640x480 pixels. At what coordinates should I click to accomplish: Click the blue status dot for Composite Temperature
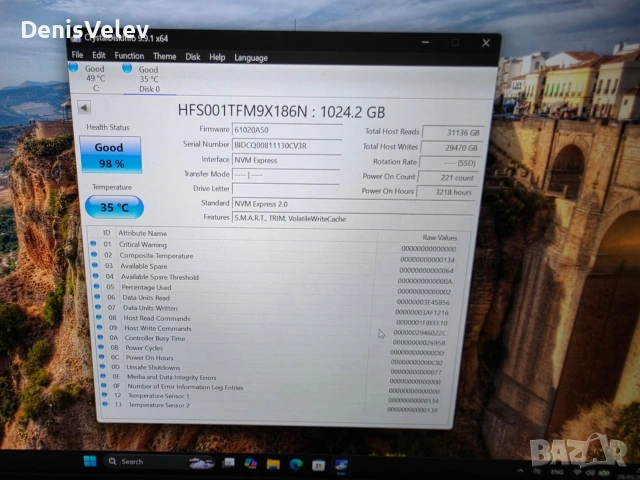pos(94,254)
